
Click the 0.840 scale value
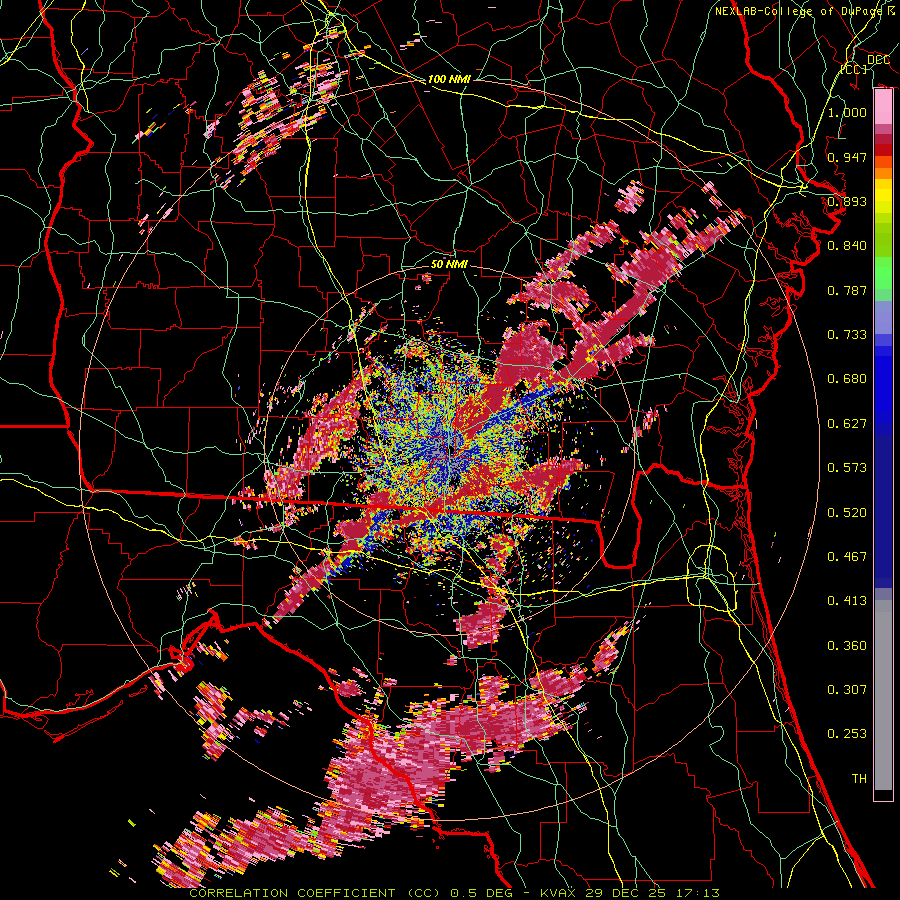[847, 246]
